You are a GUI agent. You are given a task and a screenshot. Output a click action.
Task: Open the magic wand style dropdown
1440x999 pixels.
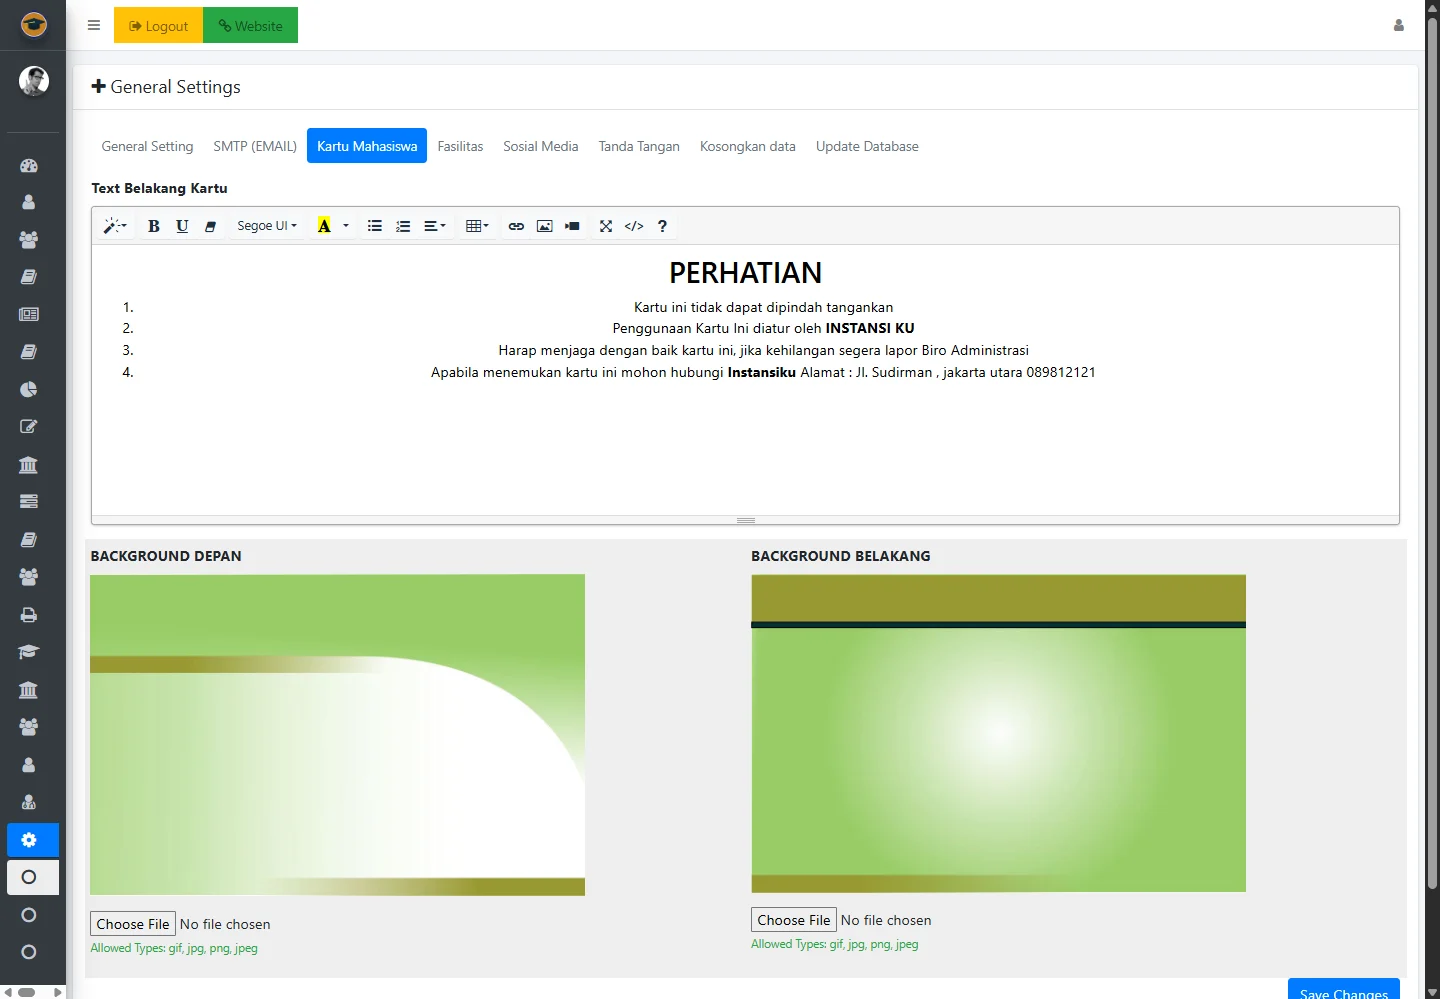pos(115,226)
